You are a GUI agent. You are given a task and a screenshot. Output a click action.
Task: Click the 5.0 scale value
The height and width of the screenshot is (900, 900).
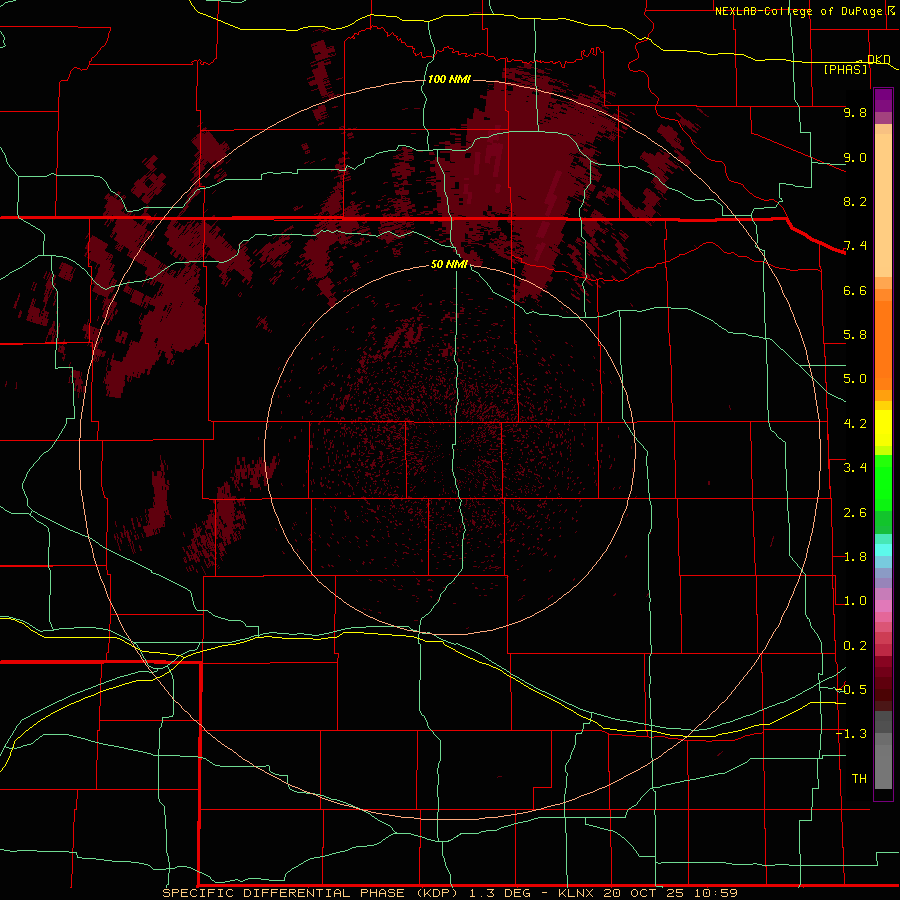[855, 379]
